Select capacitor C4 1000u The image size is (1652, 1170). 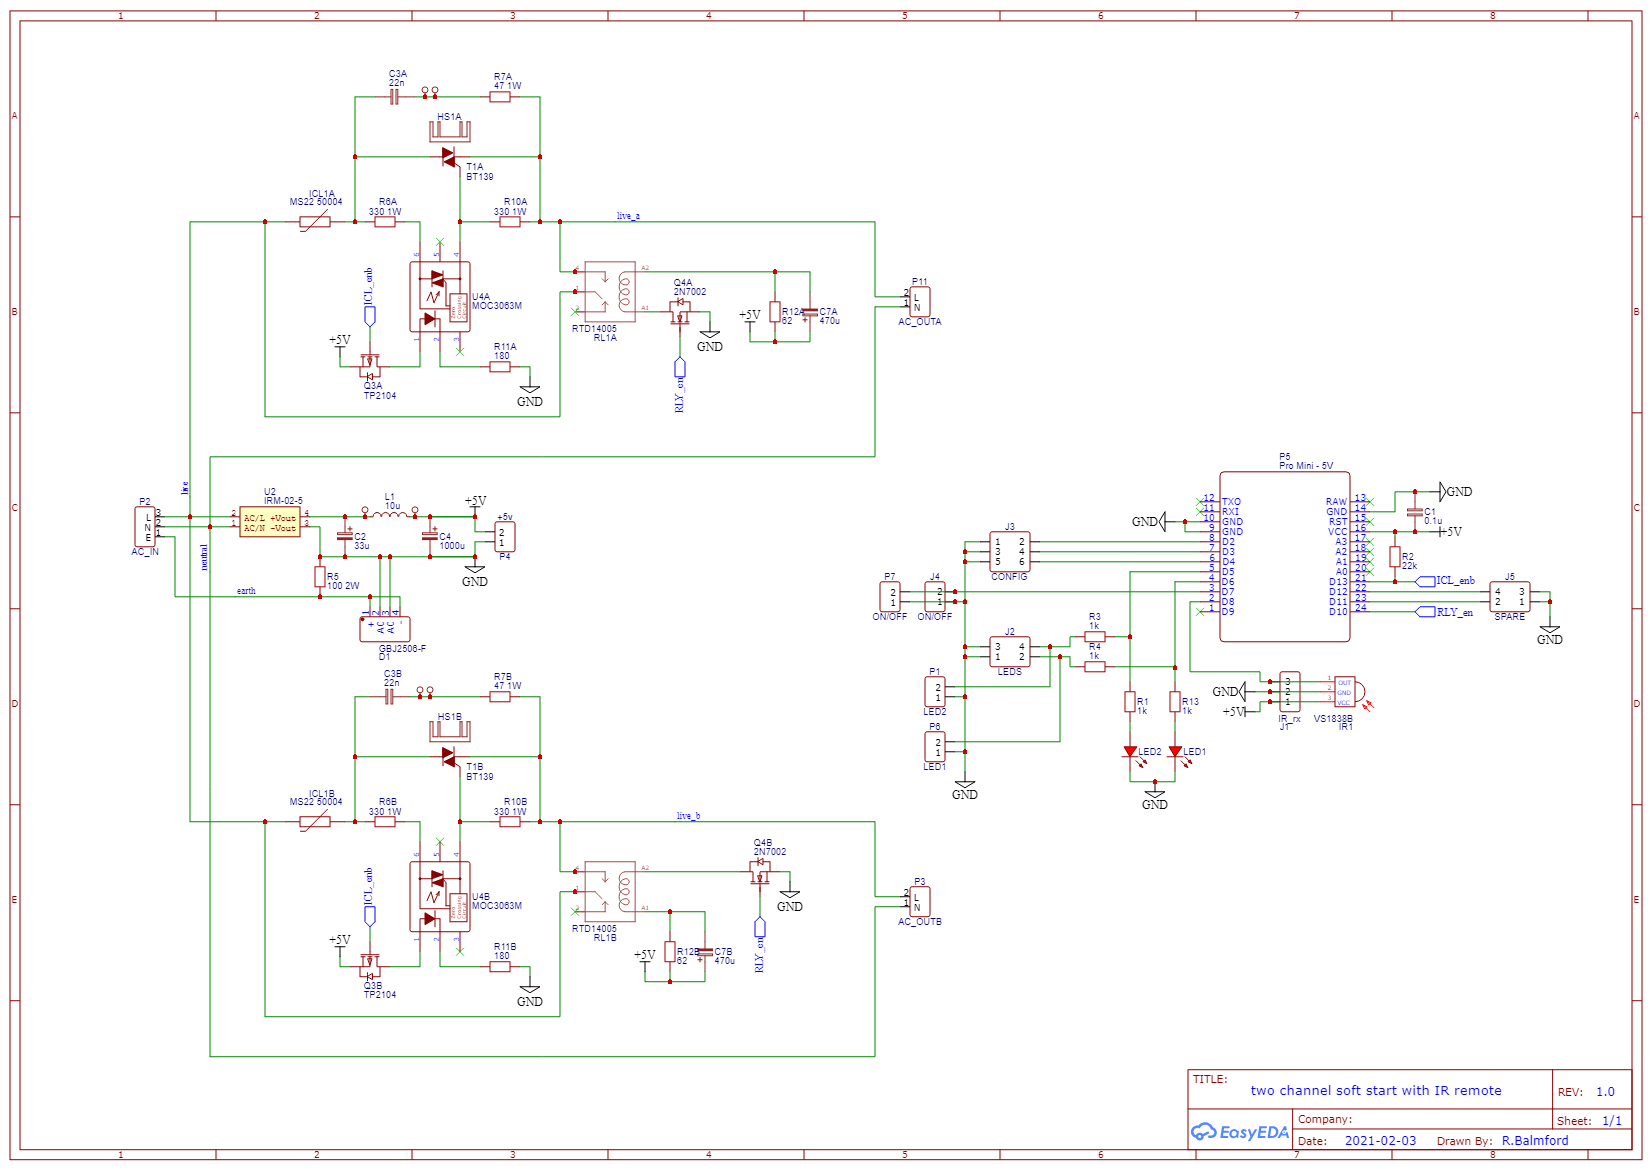pos(430,535)
